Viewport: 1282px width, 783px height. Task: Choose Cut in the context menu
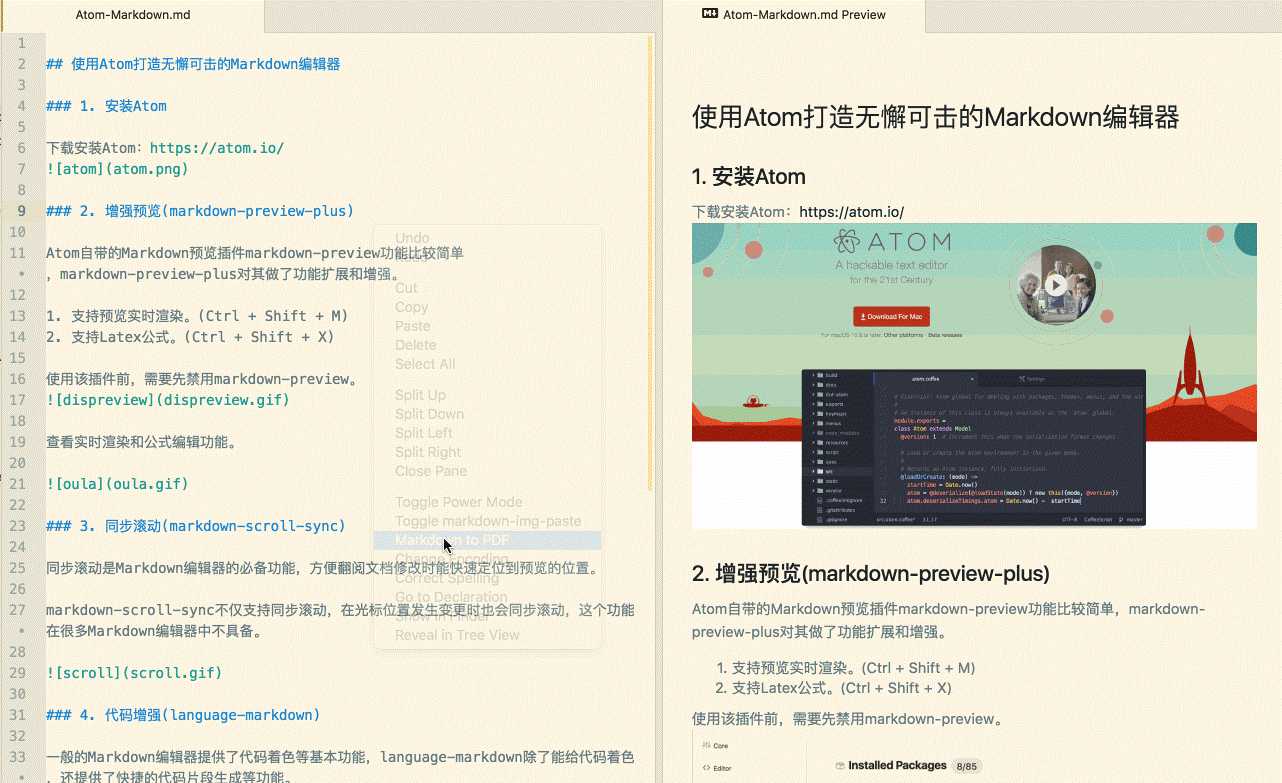pos(406,288)
